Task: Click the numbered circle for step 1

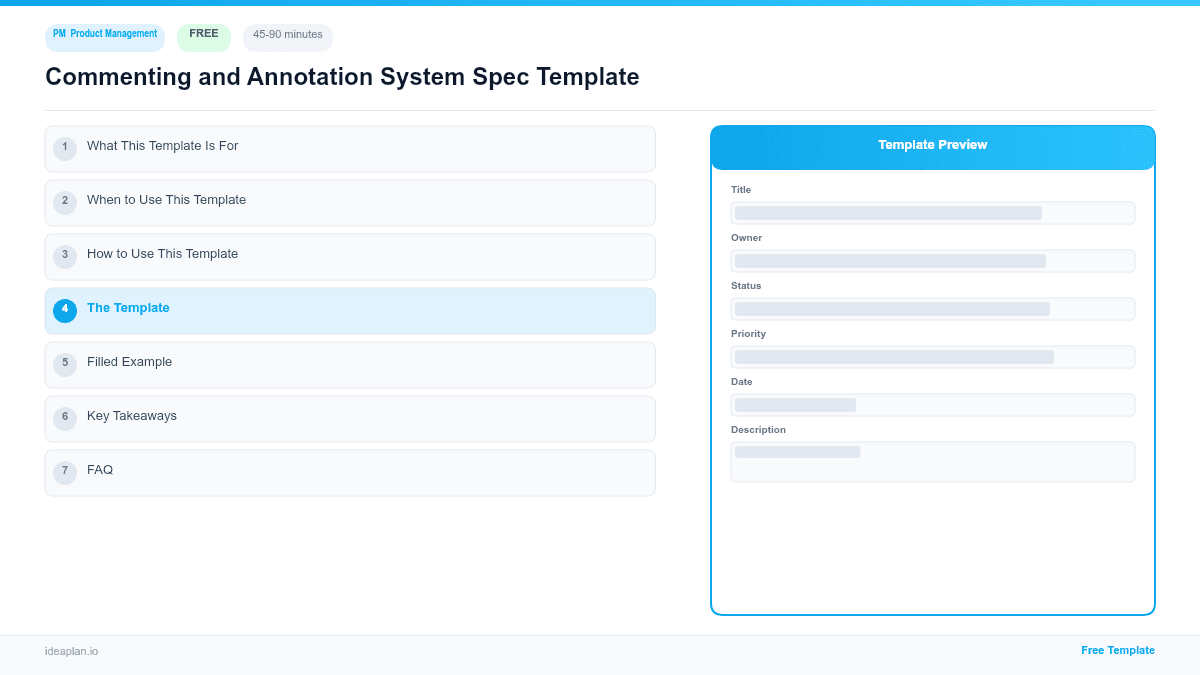Action: pos(65,148)
